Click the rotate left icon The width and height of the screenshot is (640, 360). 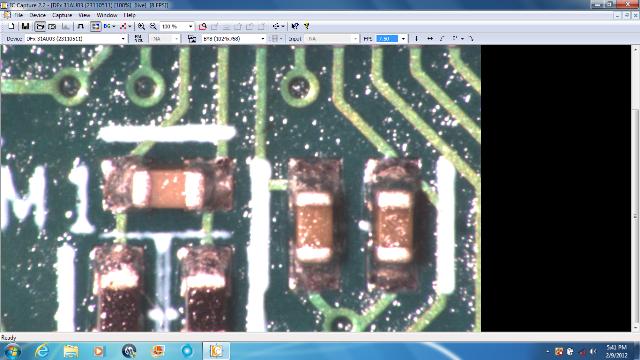tap(442, 39)
